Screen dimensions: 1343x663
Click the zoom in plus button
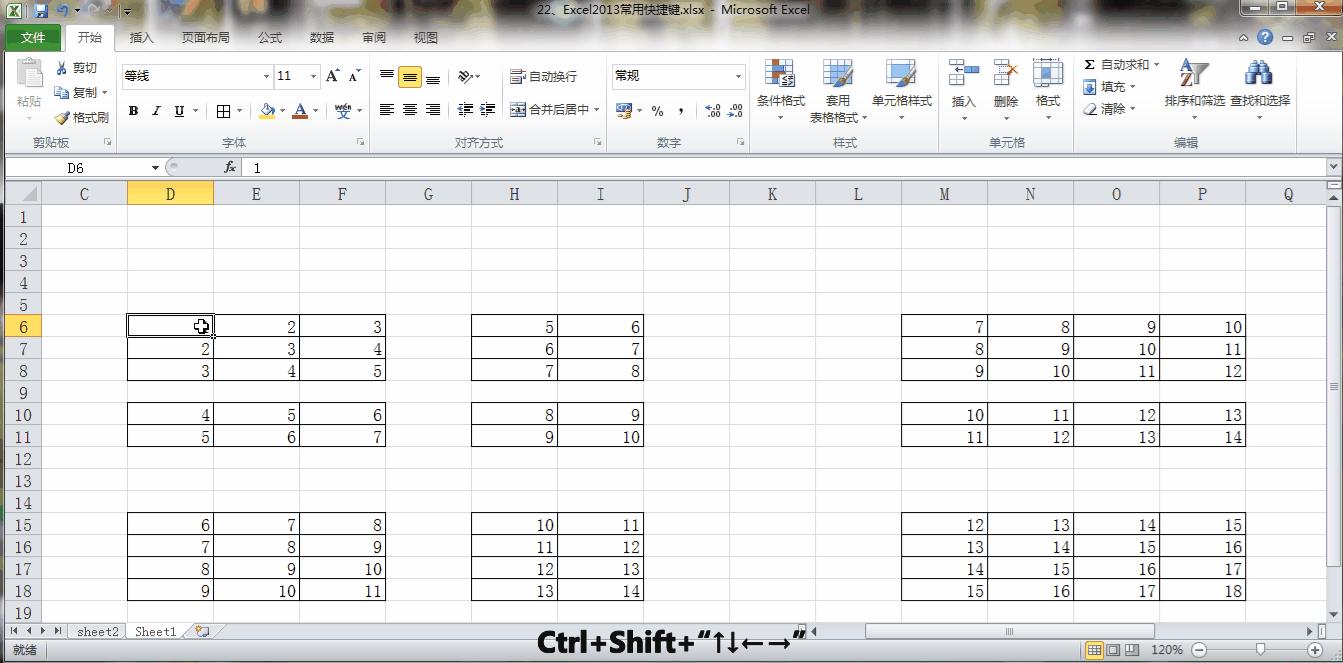pyautogui.click(x=1315, y=650)
